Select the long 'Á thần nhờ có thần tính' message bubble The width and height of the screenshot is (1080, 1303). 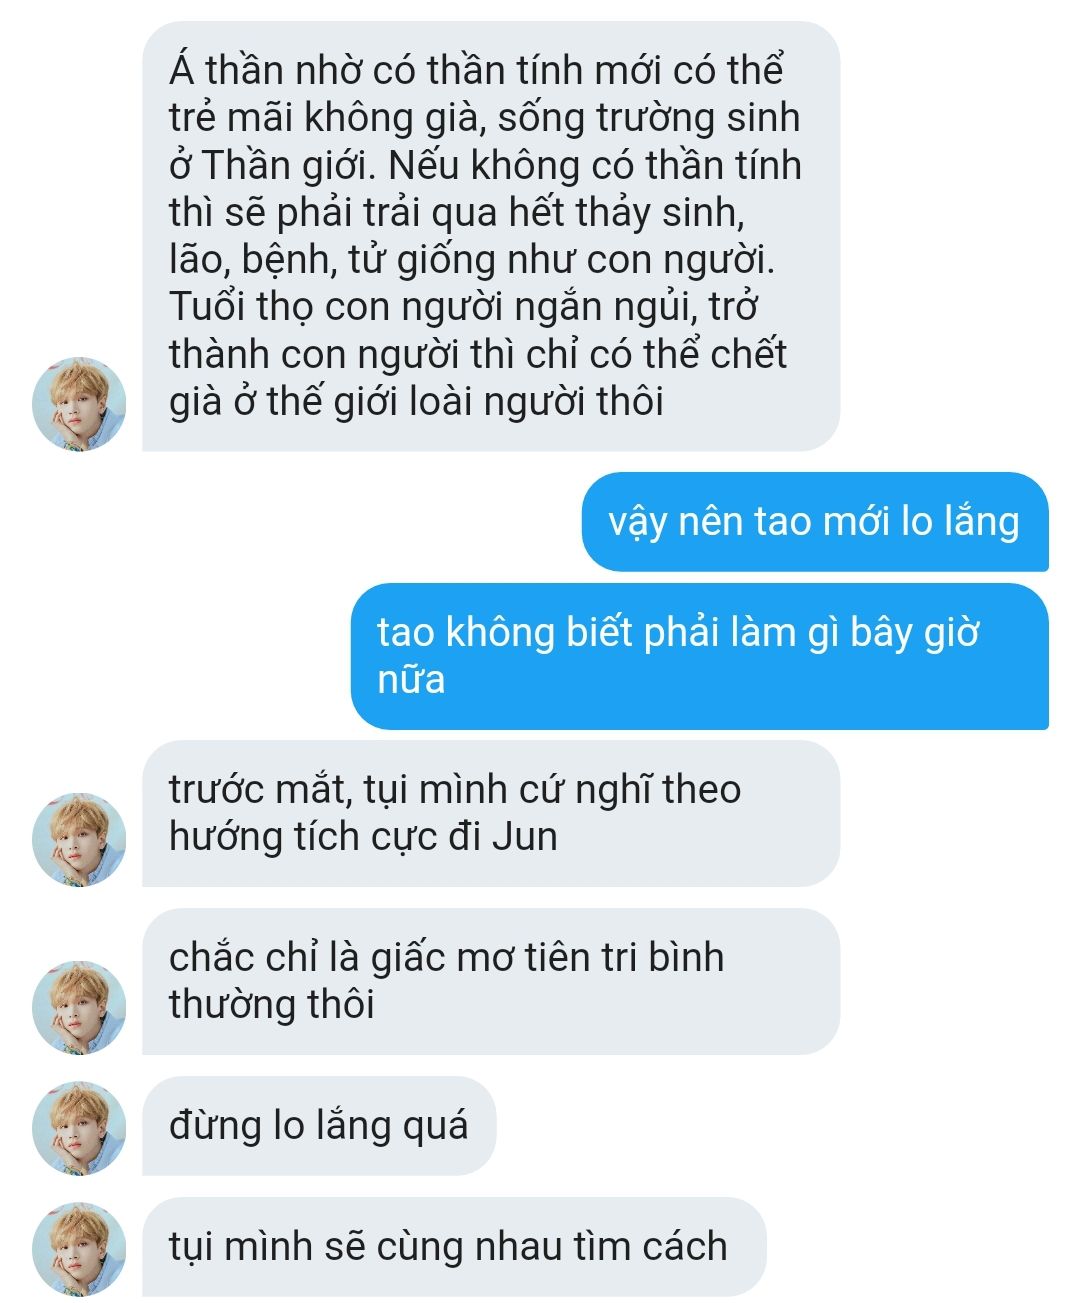click(491, 236)
